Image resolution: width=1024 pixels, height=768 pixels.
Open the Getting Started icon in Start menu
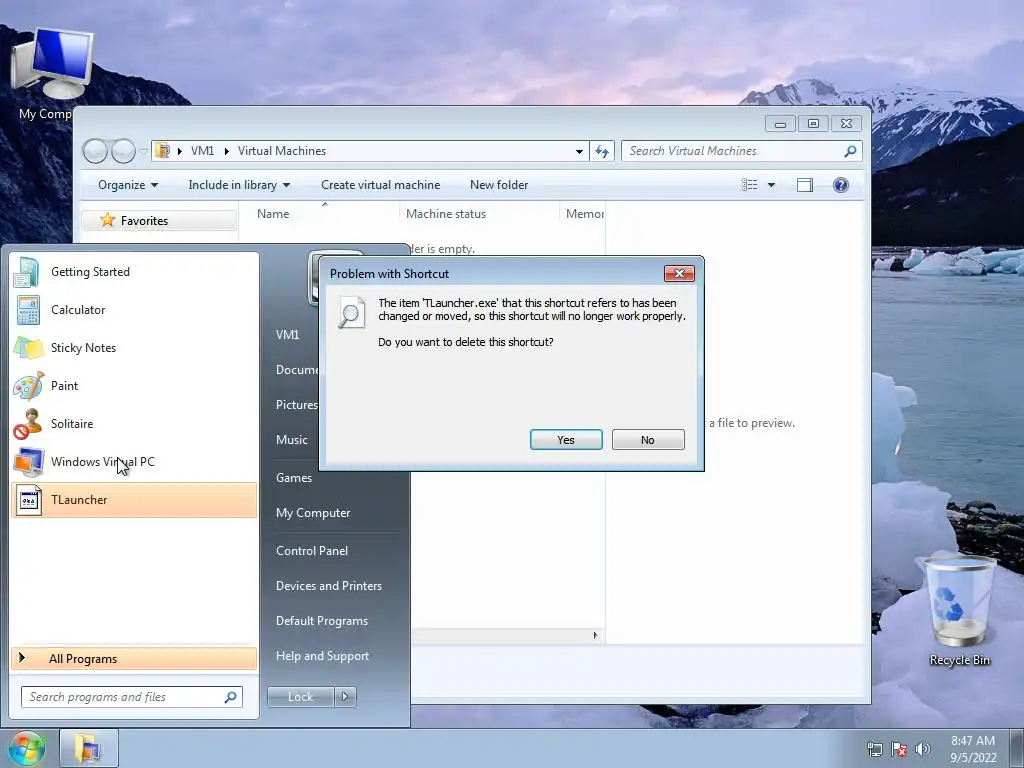(x=27, y=272)
